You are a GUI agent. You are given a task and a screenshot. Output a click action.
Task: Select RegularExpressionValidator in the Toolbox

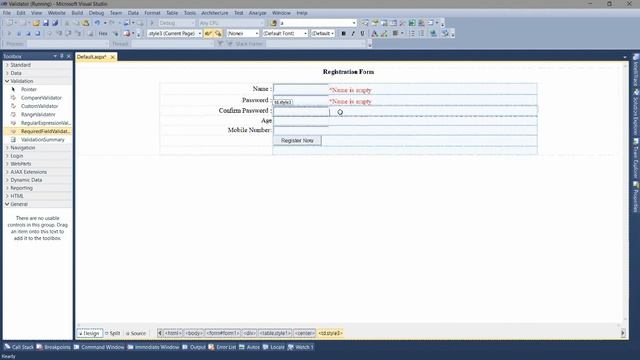[x=46, y=123]
